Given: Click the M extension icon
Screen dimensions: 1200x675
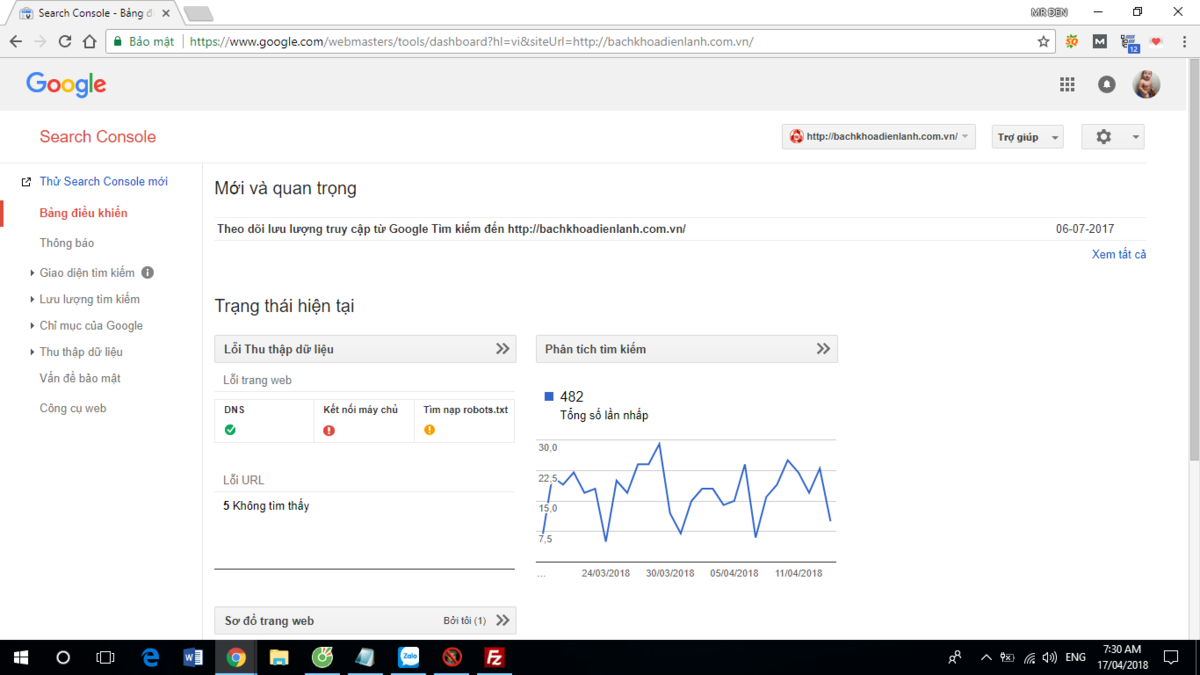Looking at the screenshot, I should tap(1099, 42).
